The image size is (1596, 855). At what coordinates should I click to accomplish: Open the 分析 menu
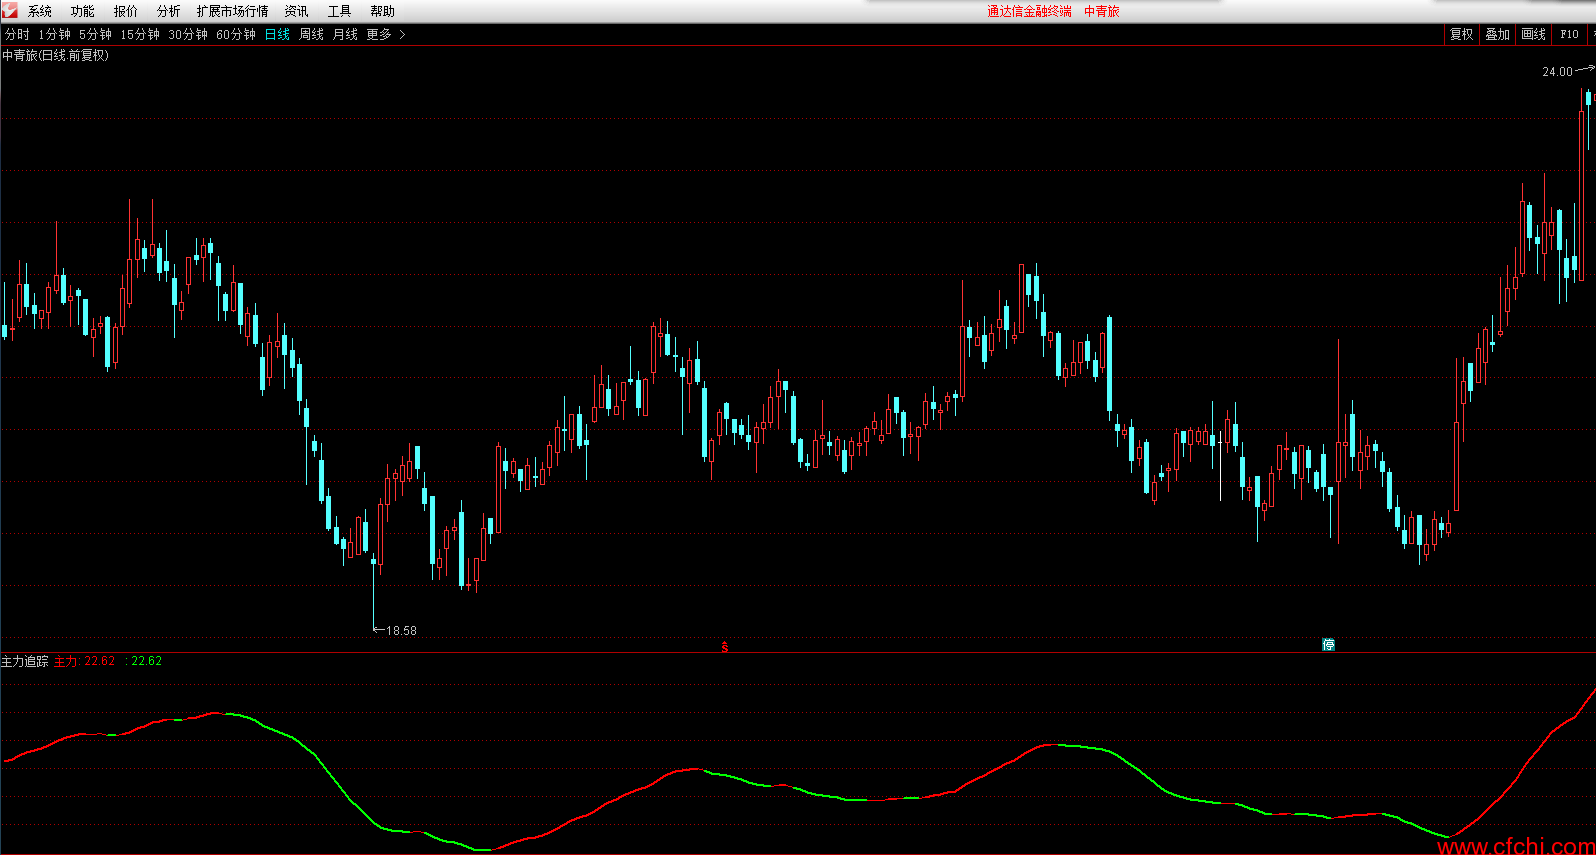[169, 11]
